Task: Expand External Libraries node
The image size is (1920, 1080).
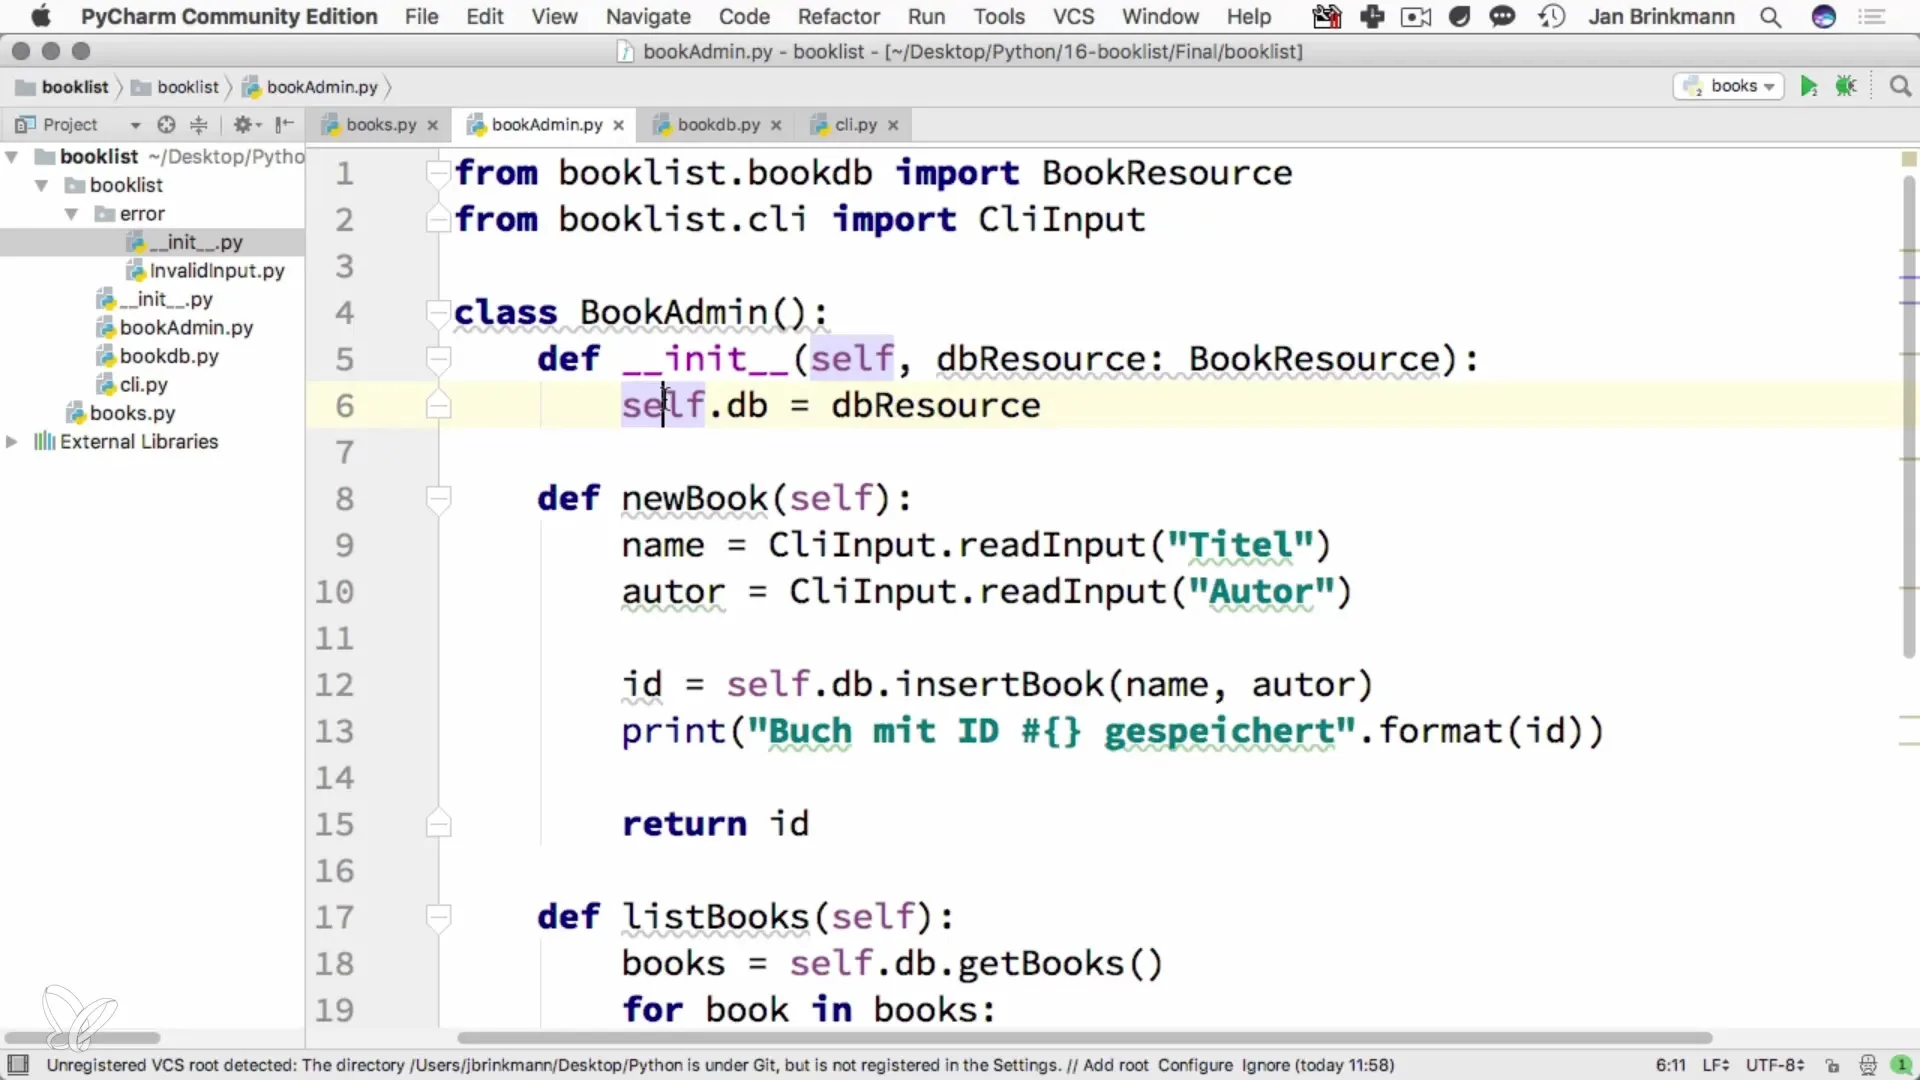Action: tap(12, 442)
